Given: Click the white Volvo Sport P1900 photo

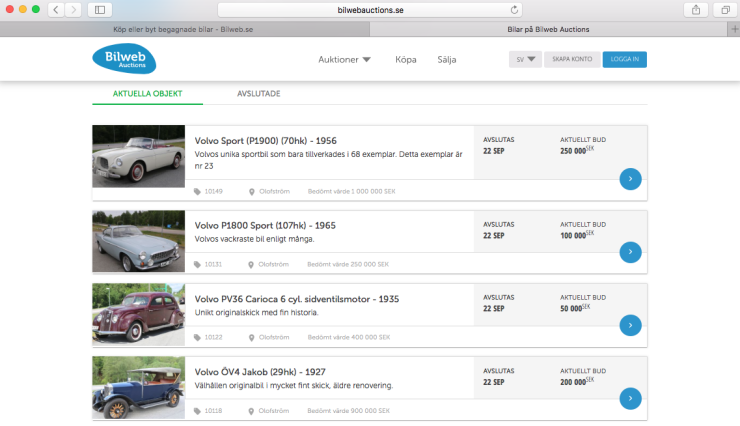Looking at the screenshot, I should coord(138,156).
